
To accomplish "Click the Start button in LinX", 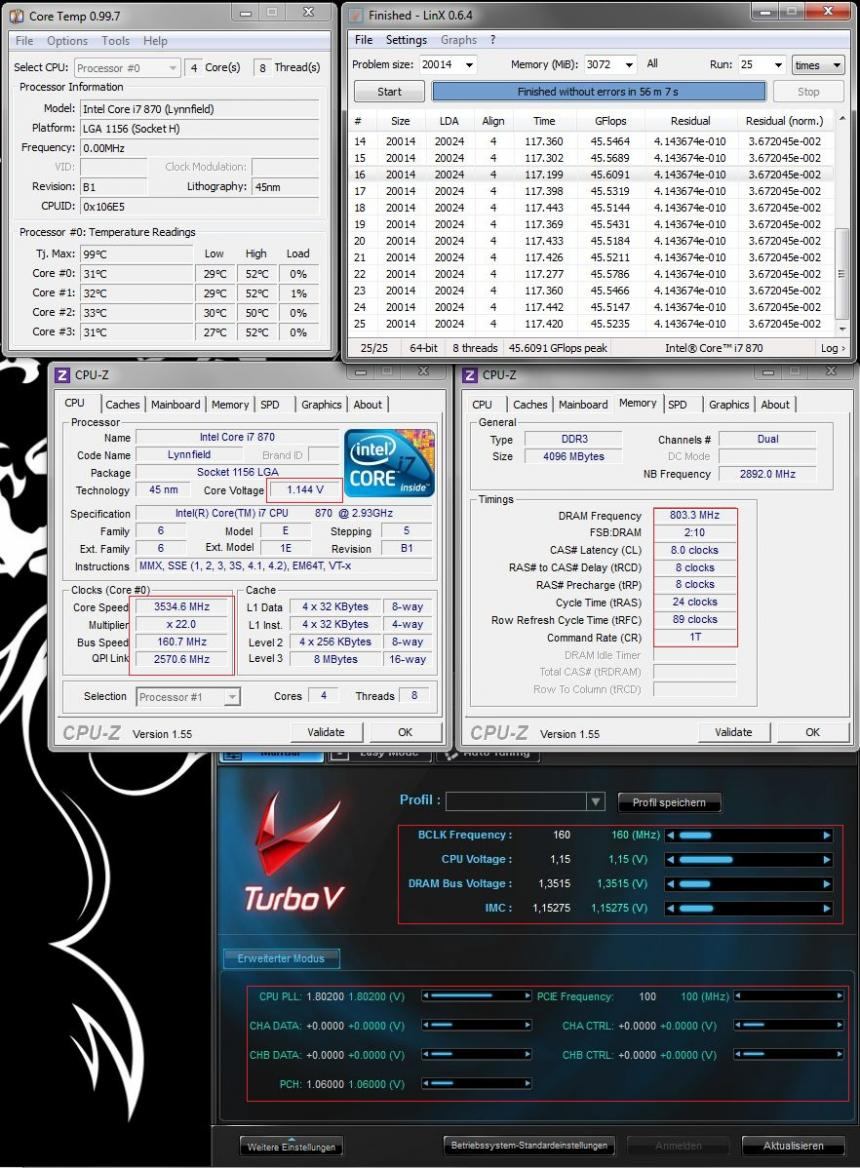I will [389, 92].
